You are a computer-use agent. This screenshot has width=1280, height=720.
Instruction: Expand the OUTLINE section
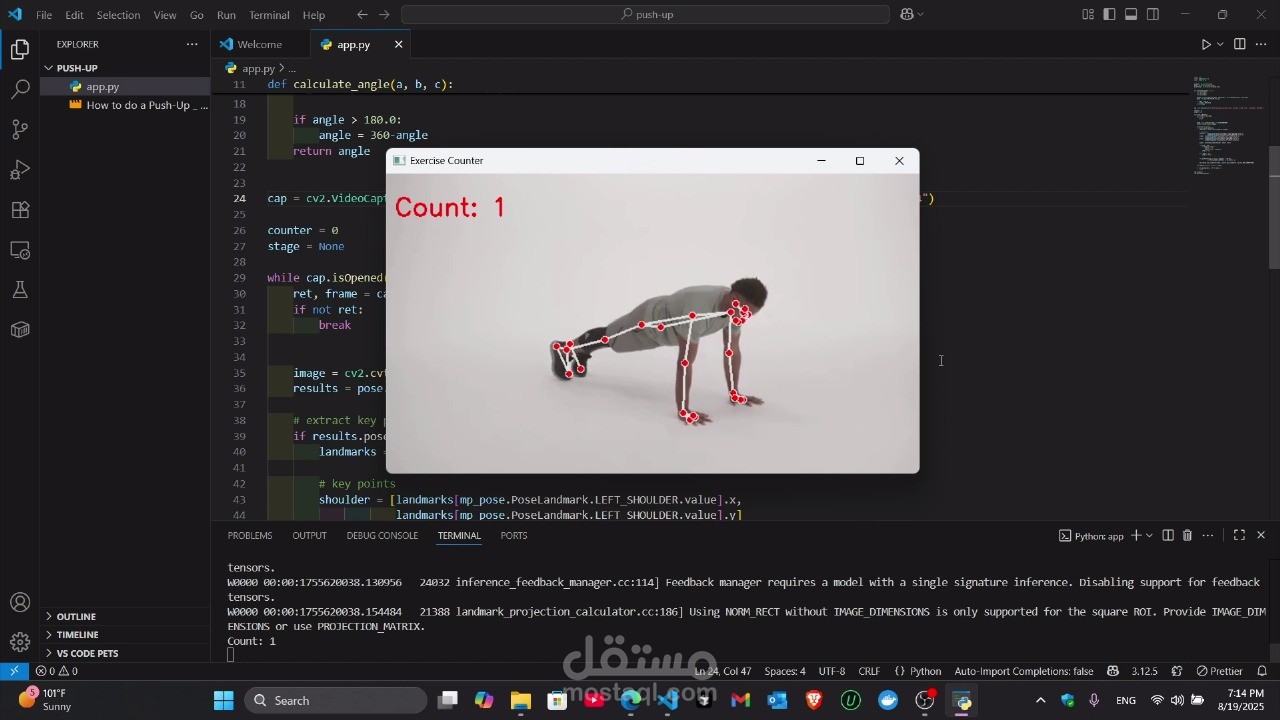(125, 617)
